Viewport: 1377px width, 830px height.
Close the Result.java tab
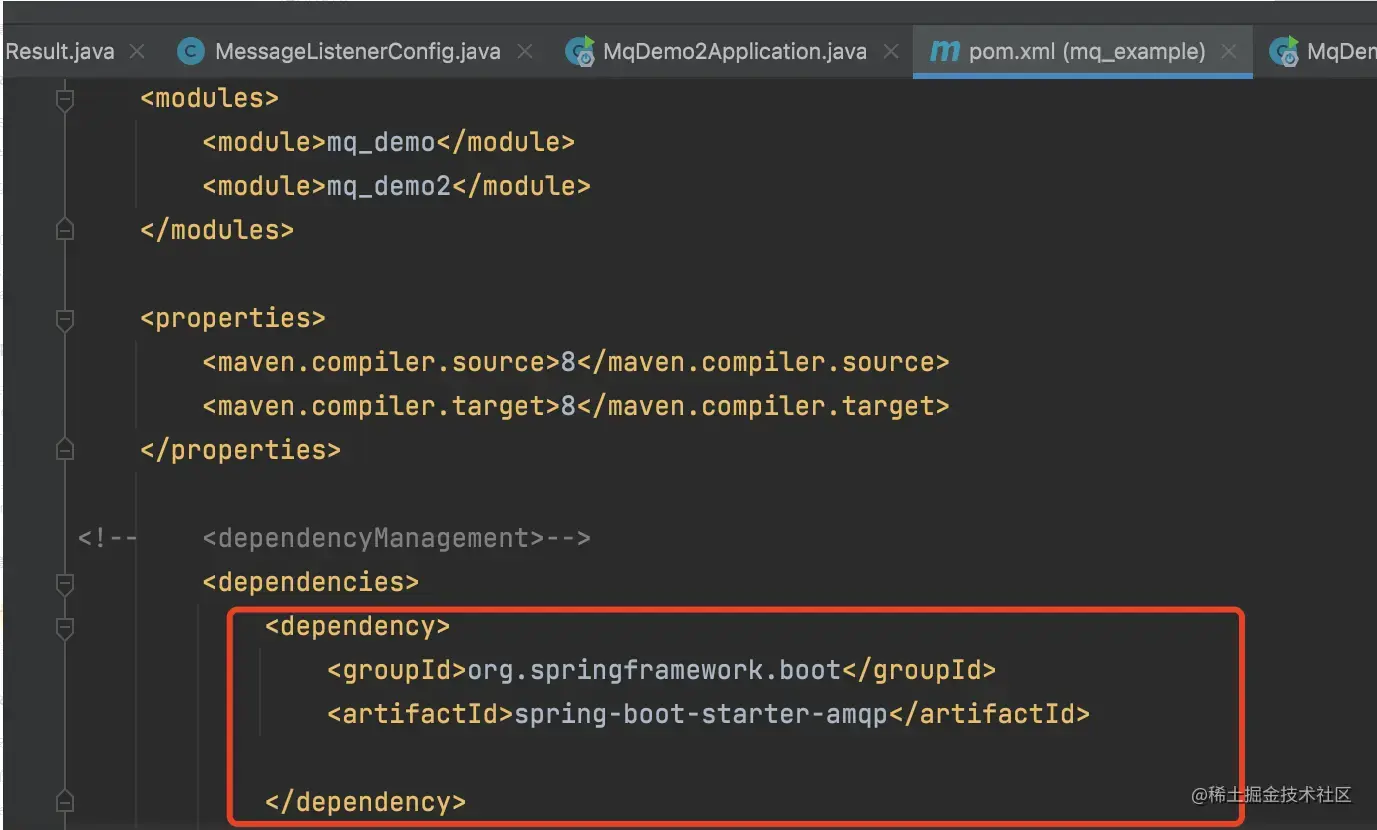tap(138, 52)
